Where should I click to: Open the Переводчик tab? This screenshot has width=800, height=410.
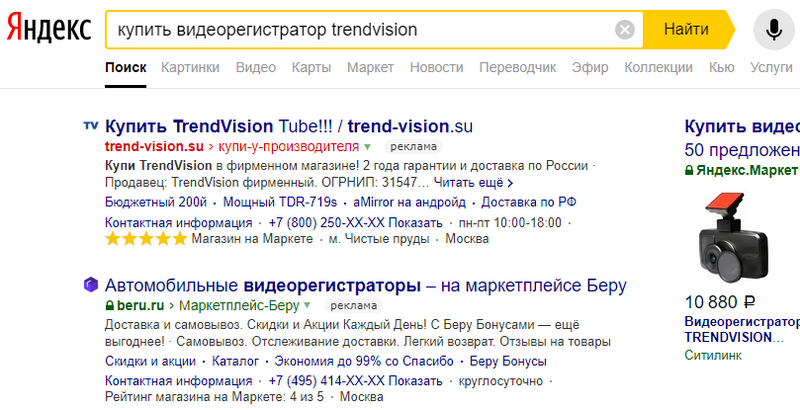pos(518,67)
